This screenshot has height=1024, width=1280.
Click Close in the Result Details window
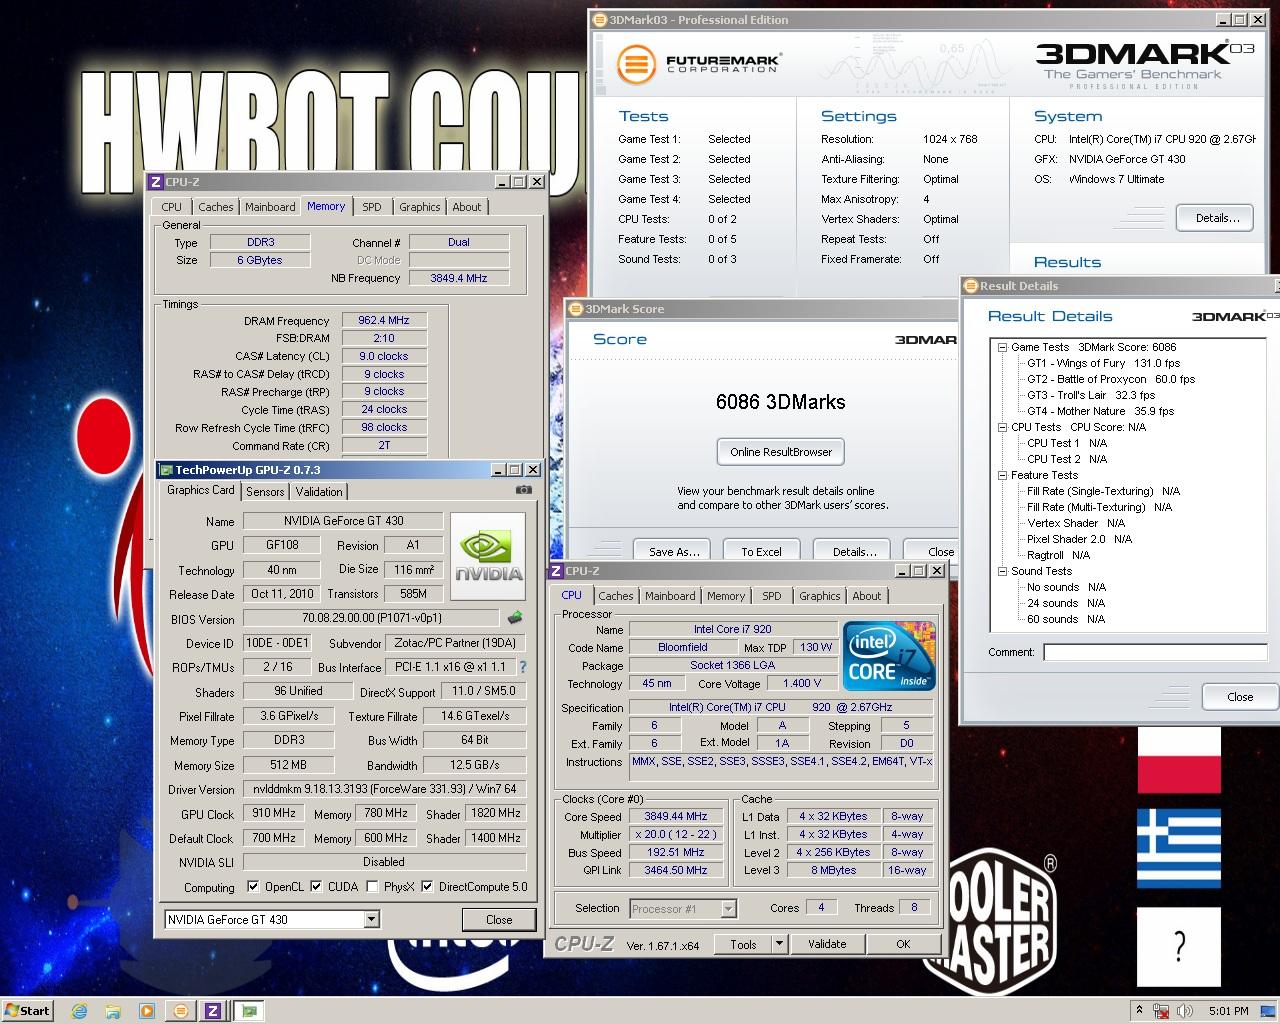[1240, 697]
